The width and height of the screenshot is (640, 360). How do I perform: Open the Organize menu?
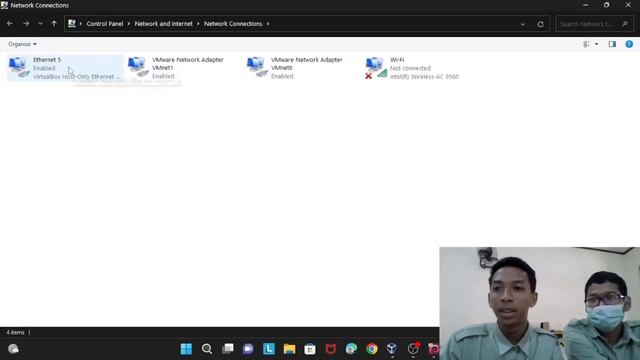coord(22,44)
